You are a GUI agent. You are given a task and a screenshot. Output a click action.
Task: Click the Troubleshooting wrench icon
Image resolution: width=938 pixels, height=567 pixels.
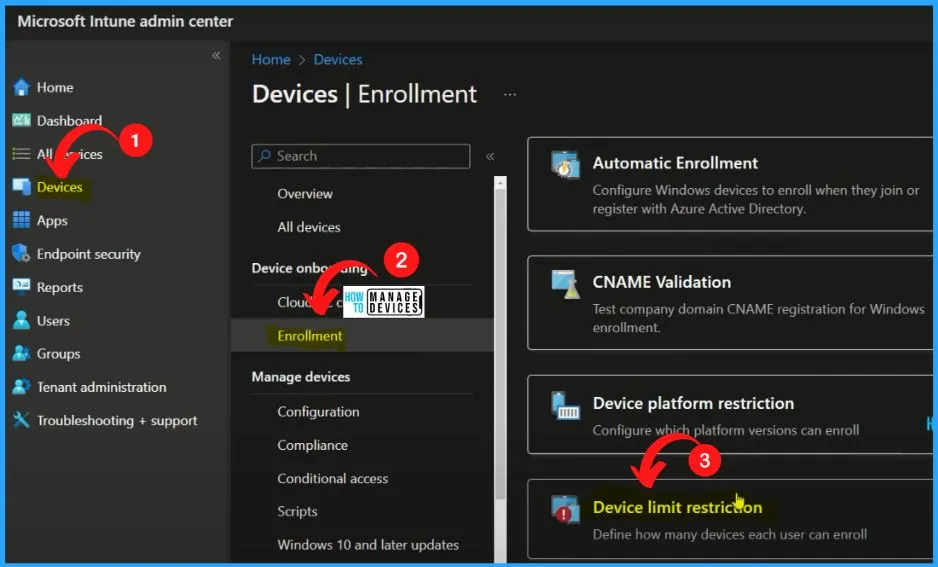click(x=22, y=420)
